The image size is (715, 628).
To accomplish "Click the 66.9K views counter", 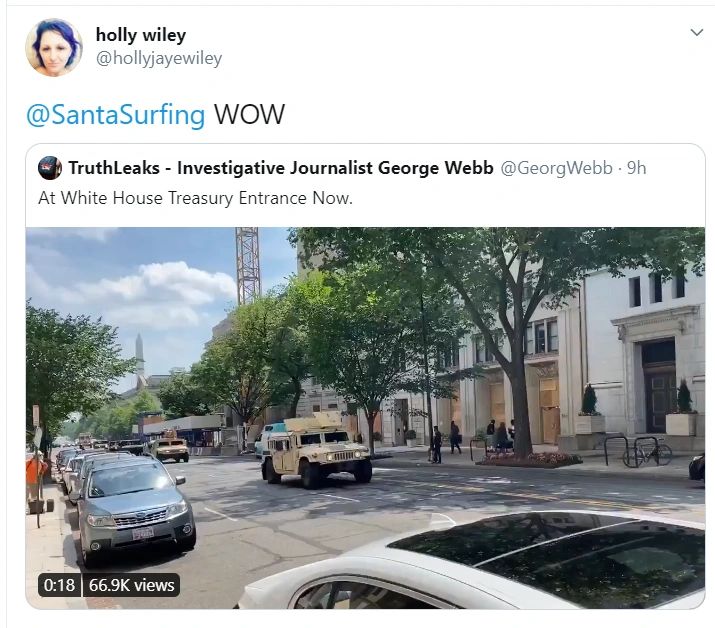I will point(131,585).
